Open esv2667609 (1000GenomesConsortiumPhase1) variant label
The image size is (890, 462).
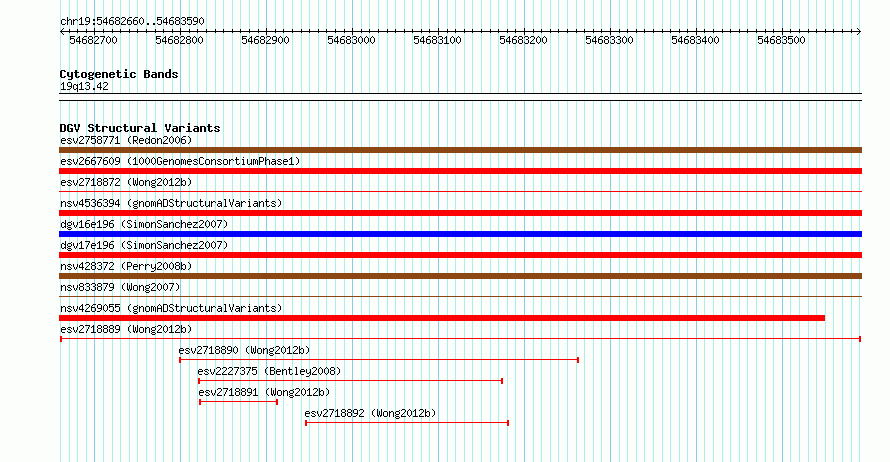point(180,161)
